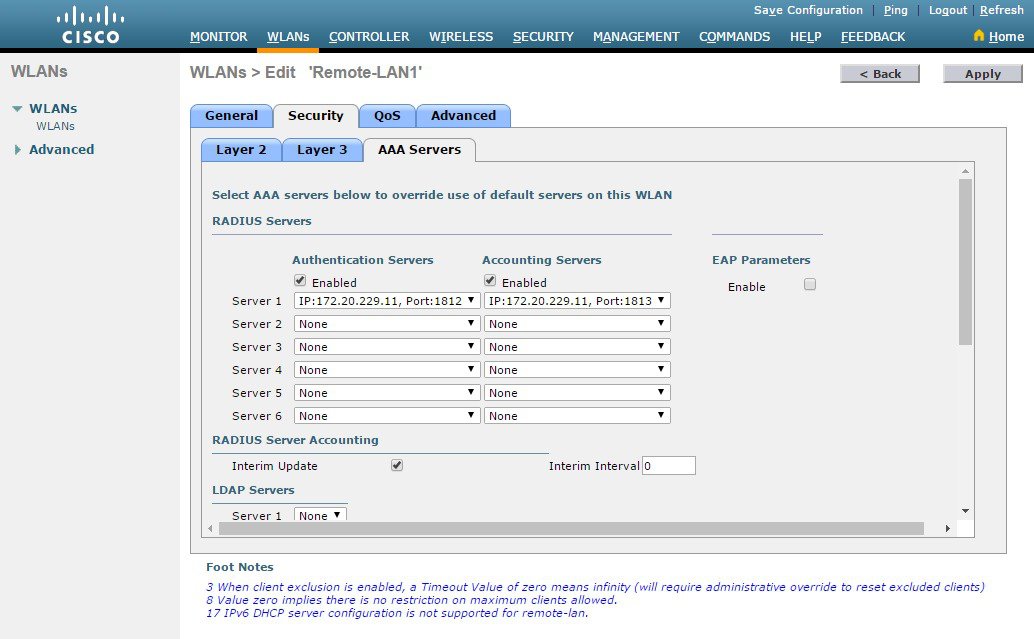Click footnote 17 about IPv6 DHCP
Screen dimensions: 1034x639
click(397, 613)
